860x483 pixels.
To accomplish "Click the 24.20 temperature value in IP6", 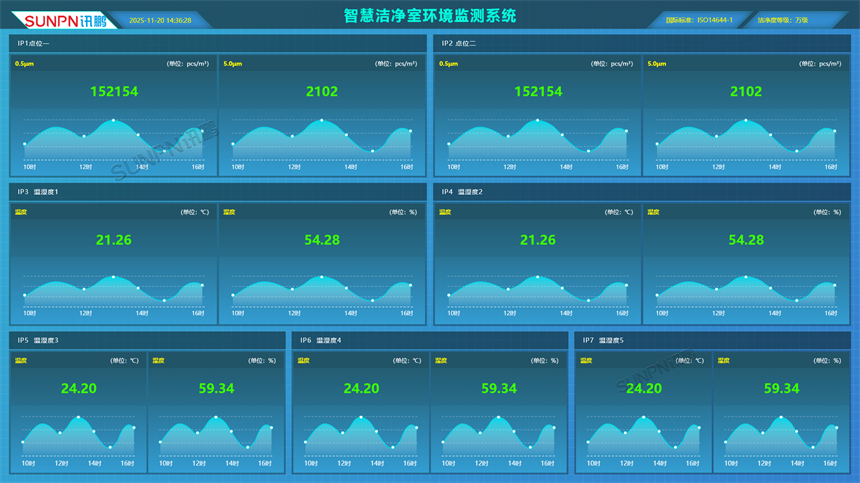I will pyautogui.click(x=361, y=388).
